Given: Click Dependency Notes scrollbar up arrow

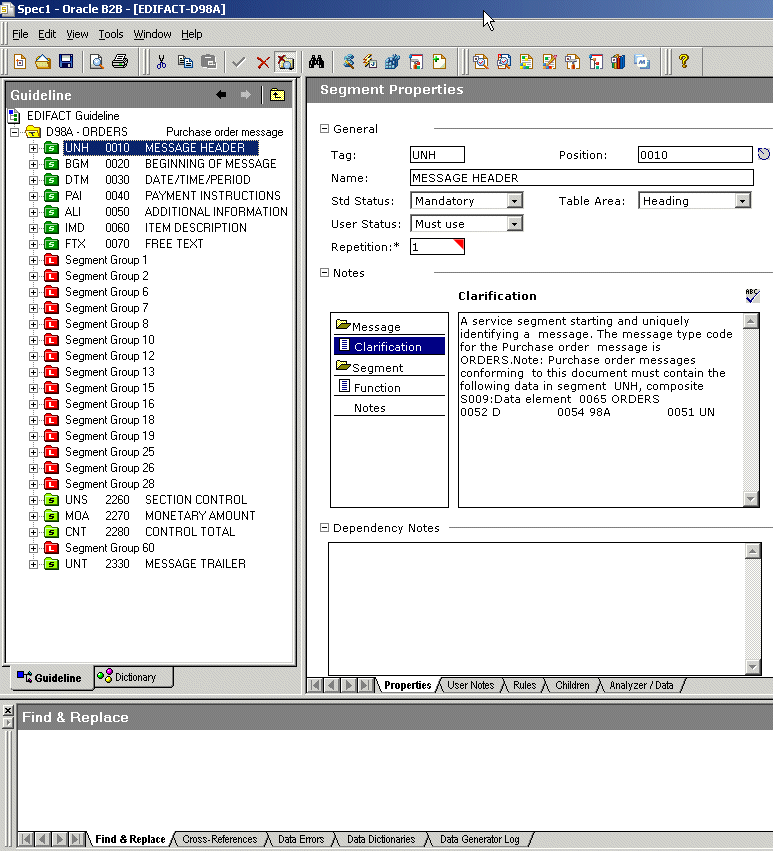Looking at the screenshot, I should pos(752,551).
